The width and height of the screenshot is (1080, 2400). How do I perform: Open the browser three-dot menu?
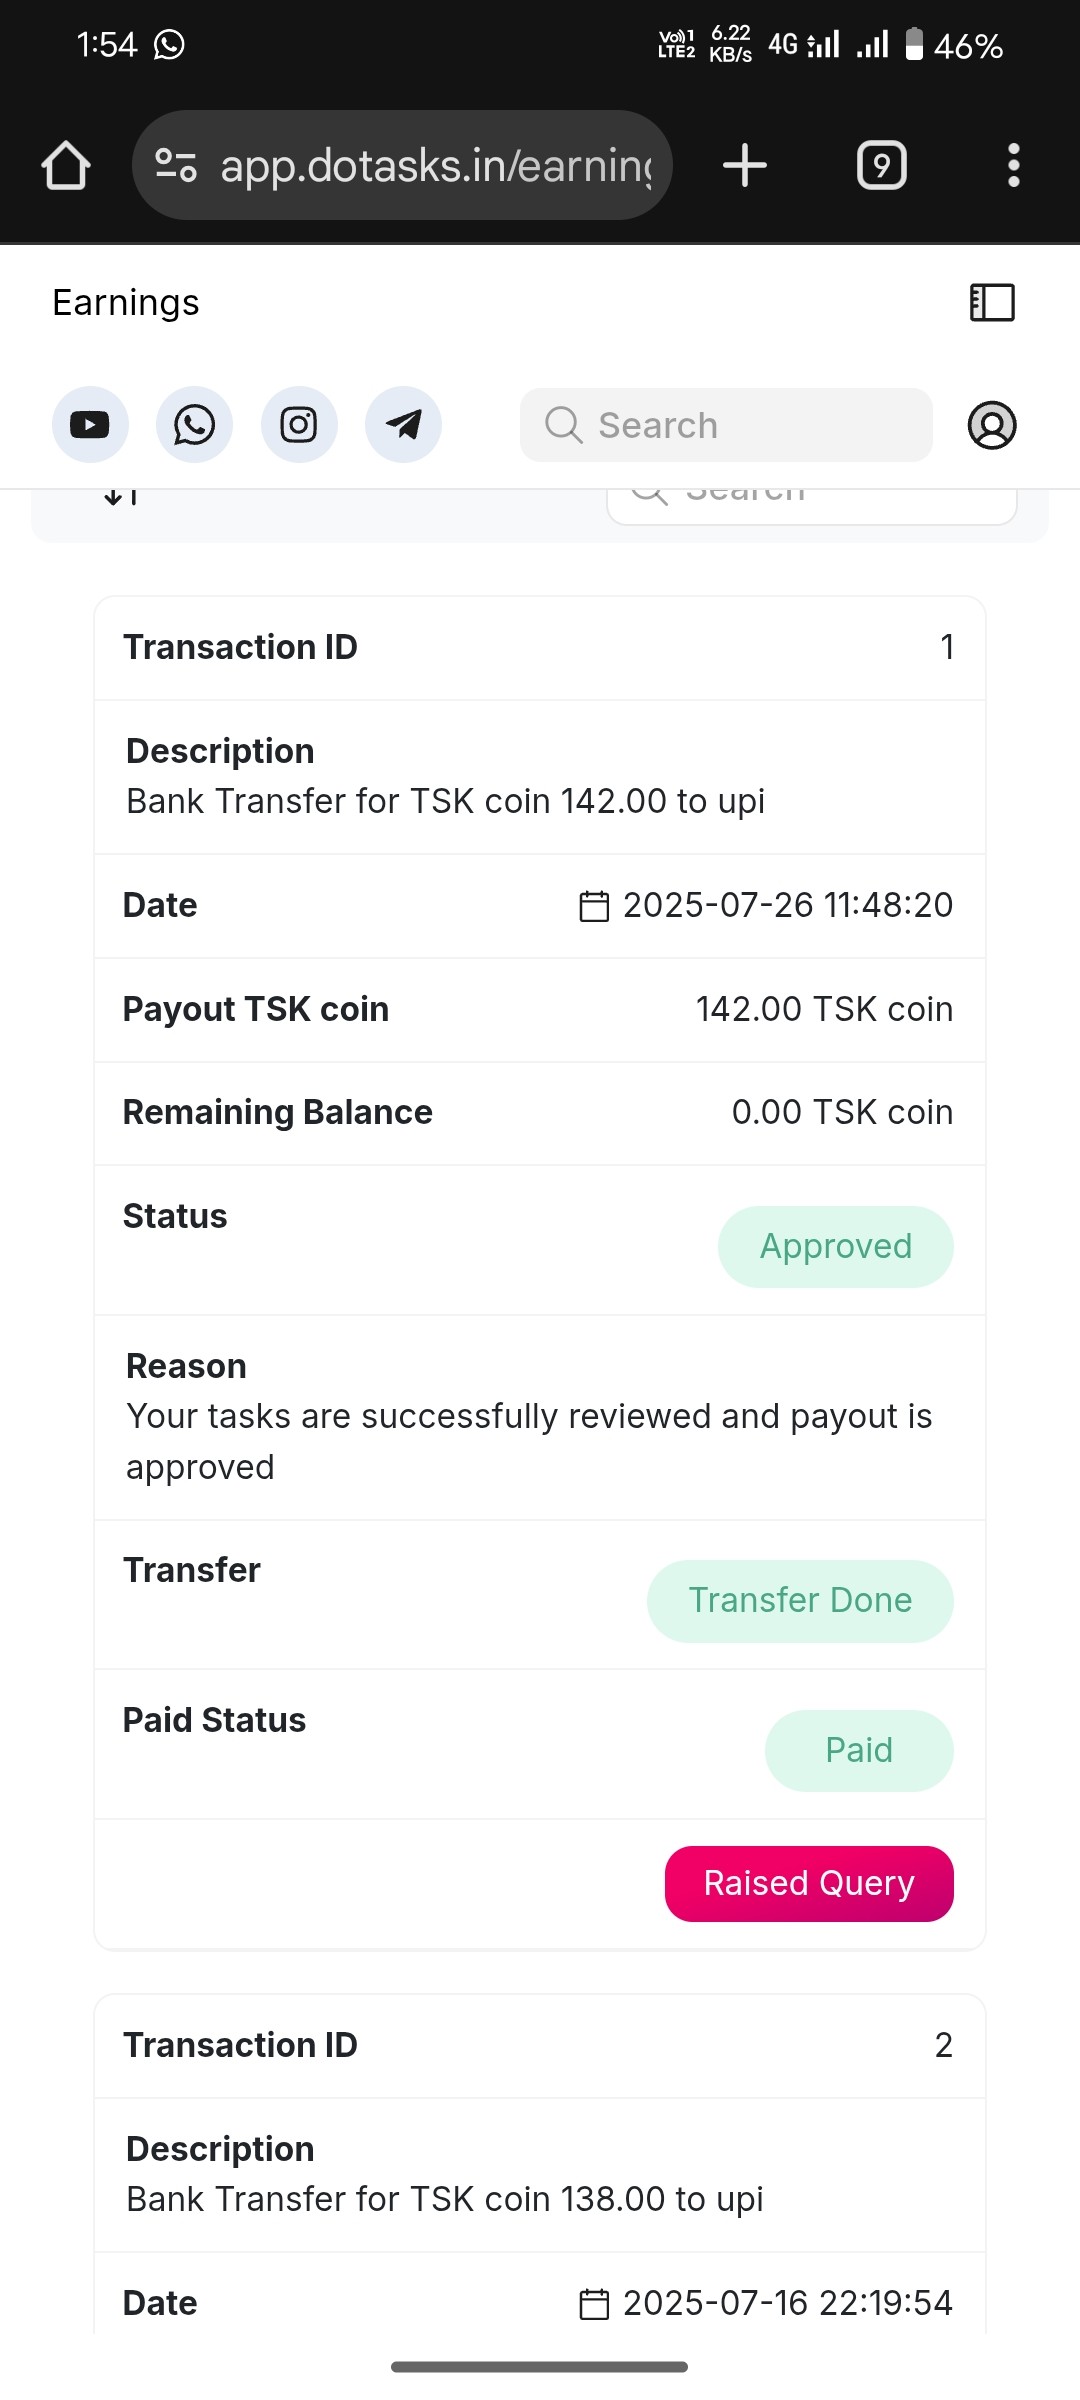point(1013,165)
